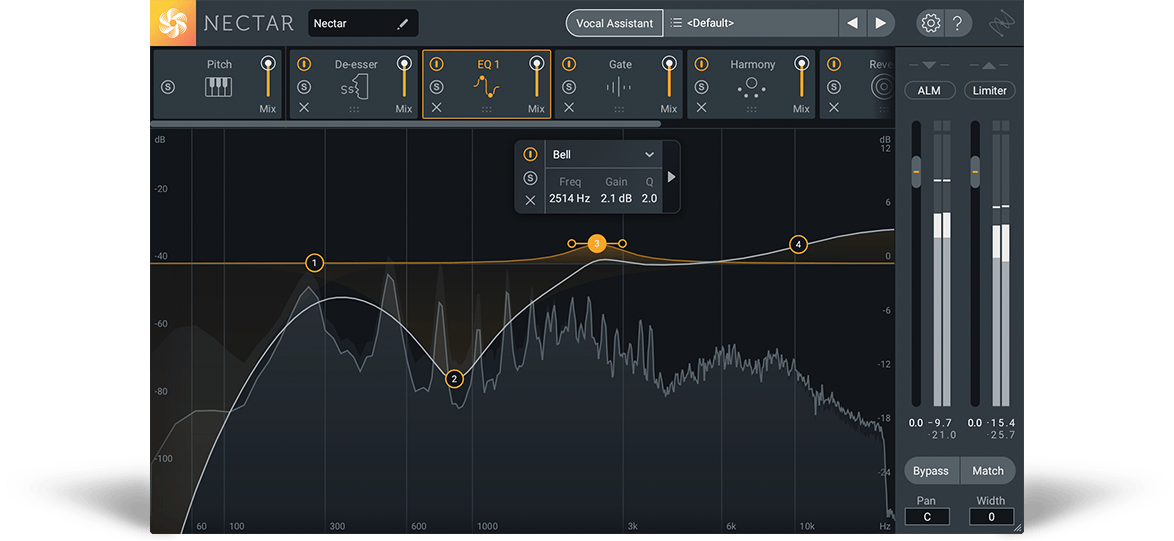
Task: Go to next preset with right arrow
Action: click(881, 23)
